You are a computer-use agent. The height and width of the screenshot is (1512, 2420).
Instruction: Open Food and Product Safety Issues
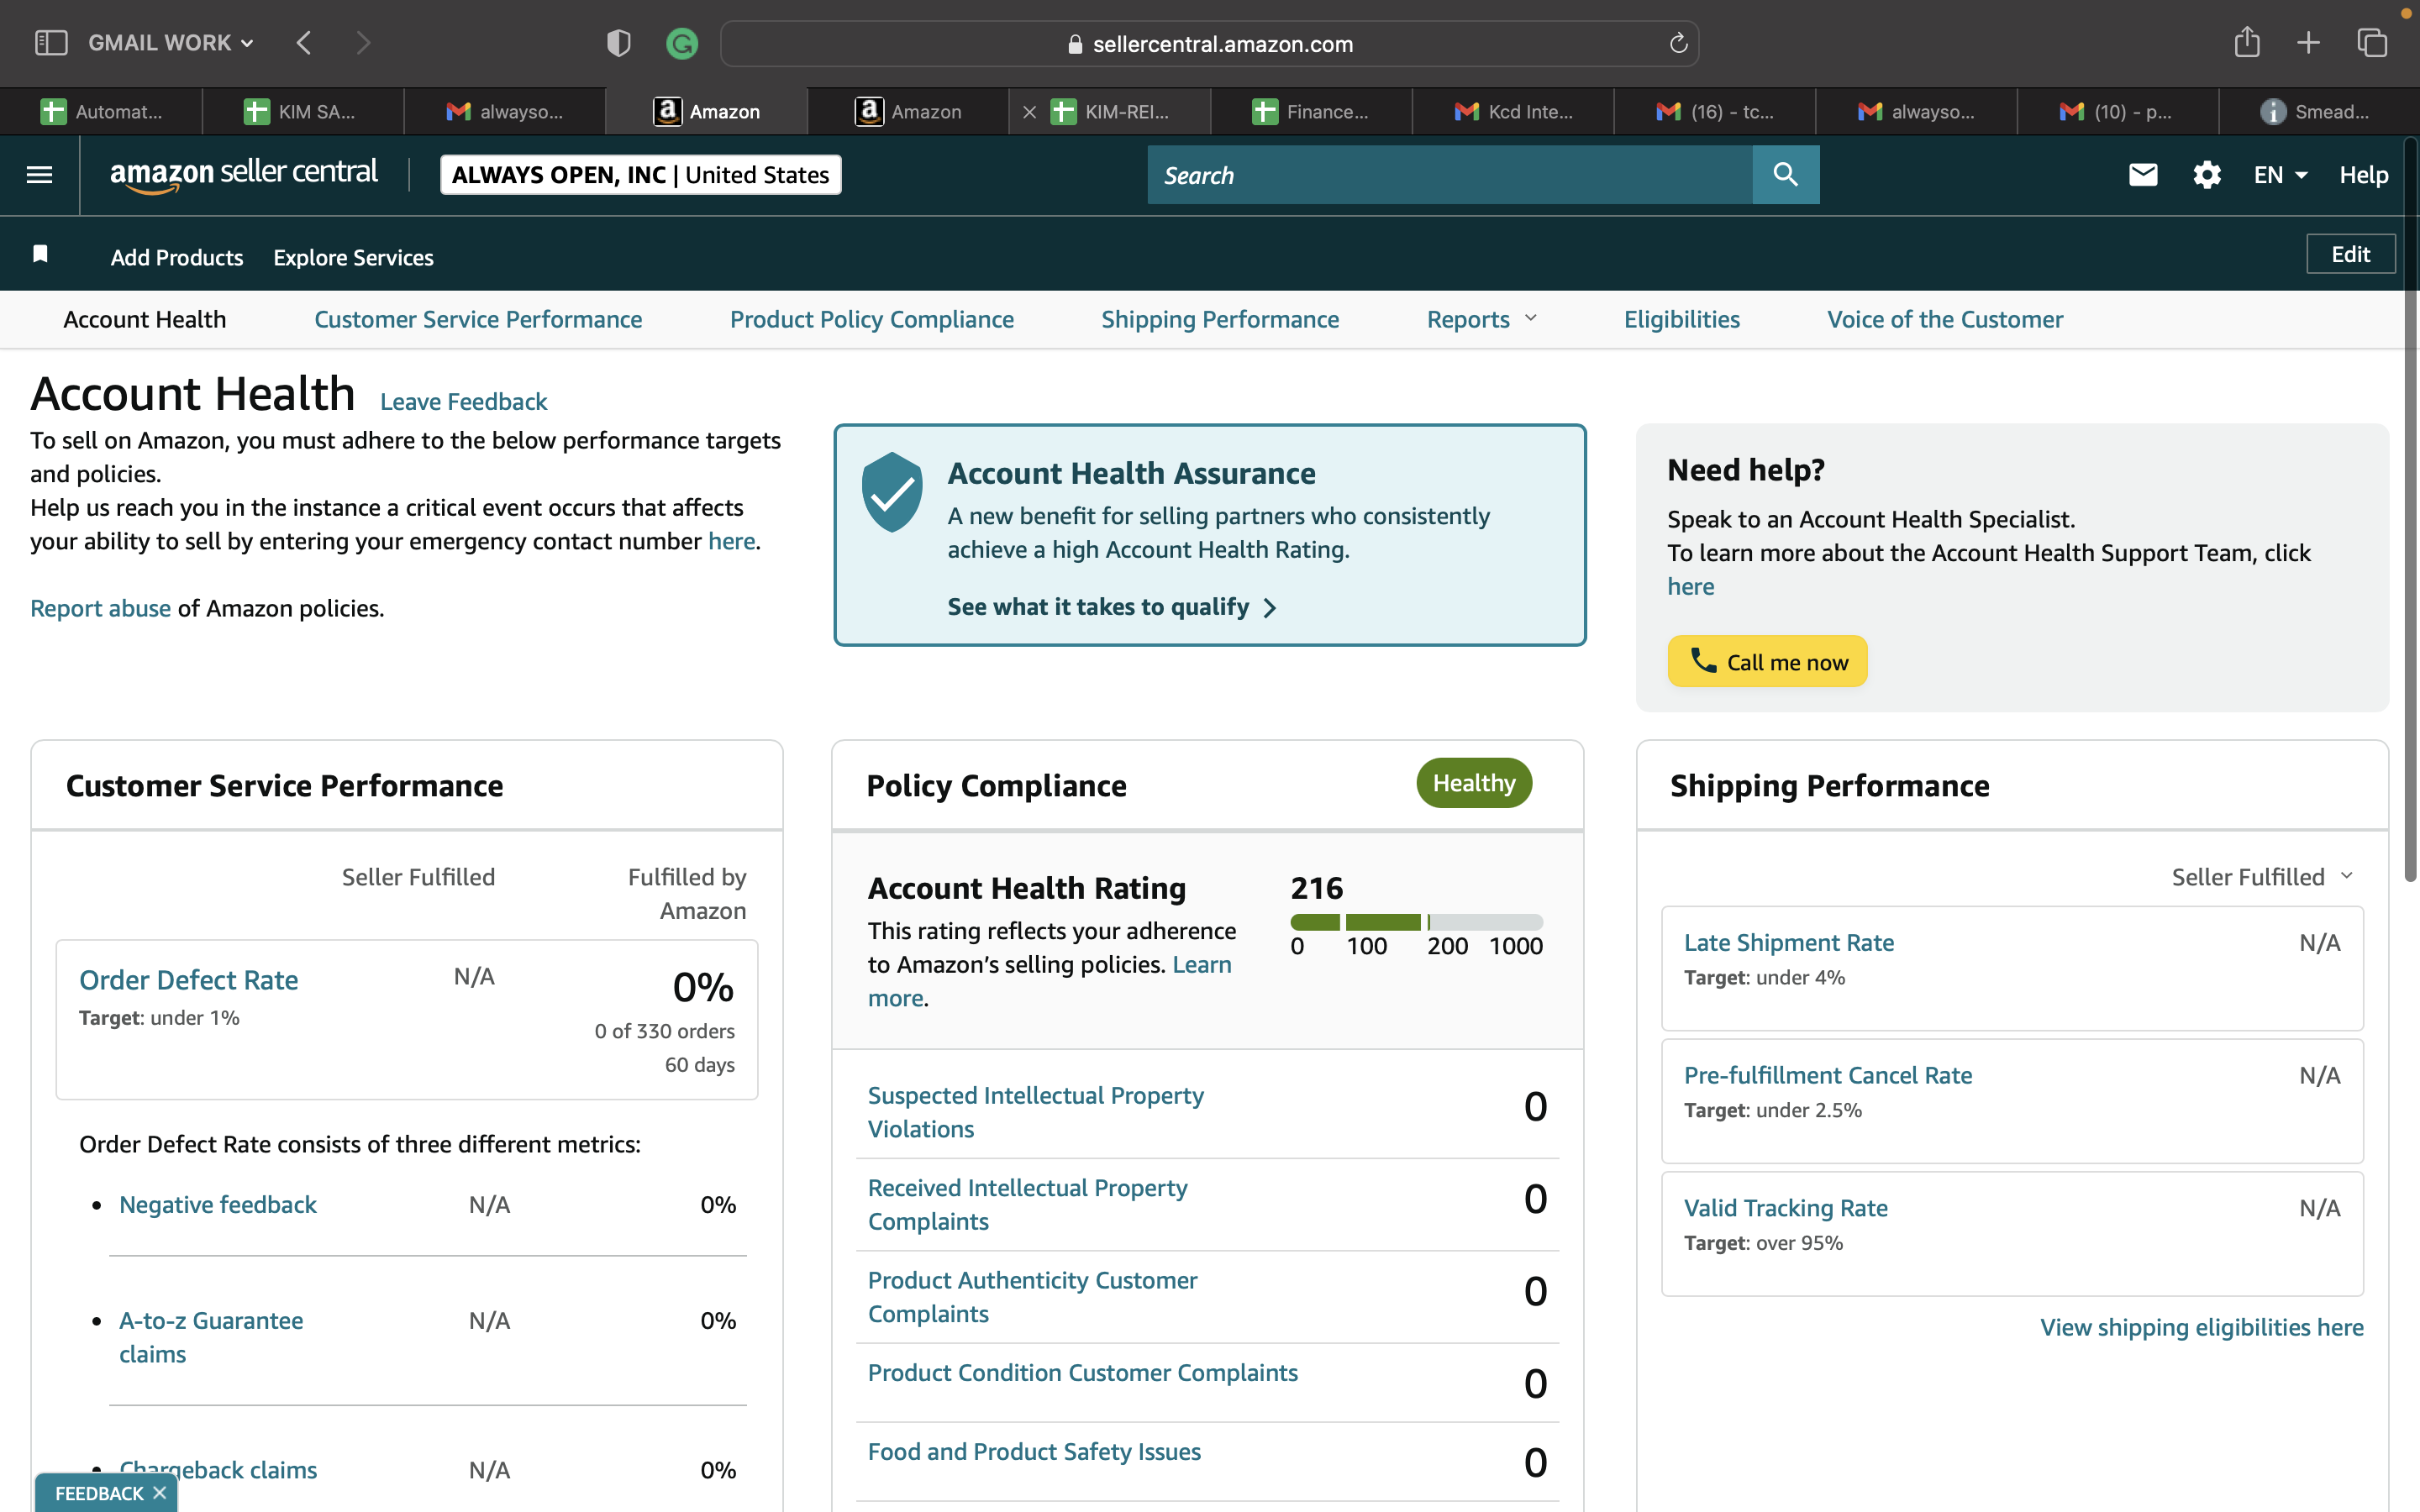coord(1034,1451)
